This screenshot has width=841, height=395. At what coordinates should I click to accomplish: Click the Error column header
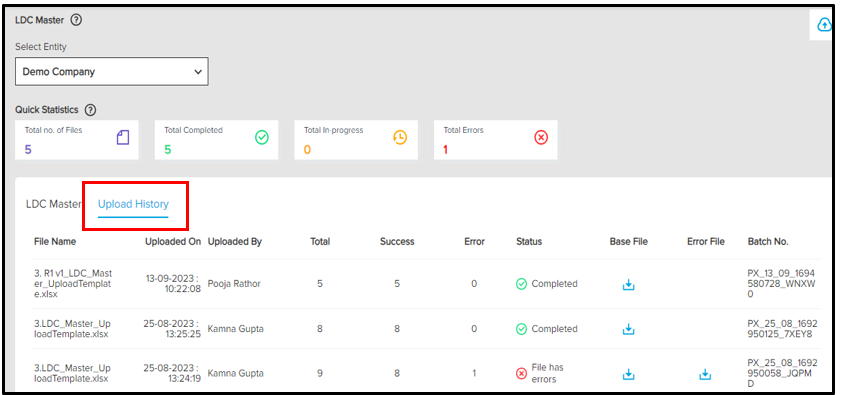[x=474, y=242]
